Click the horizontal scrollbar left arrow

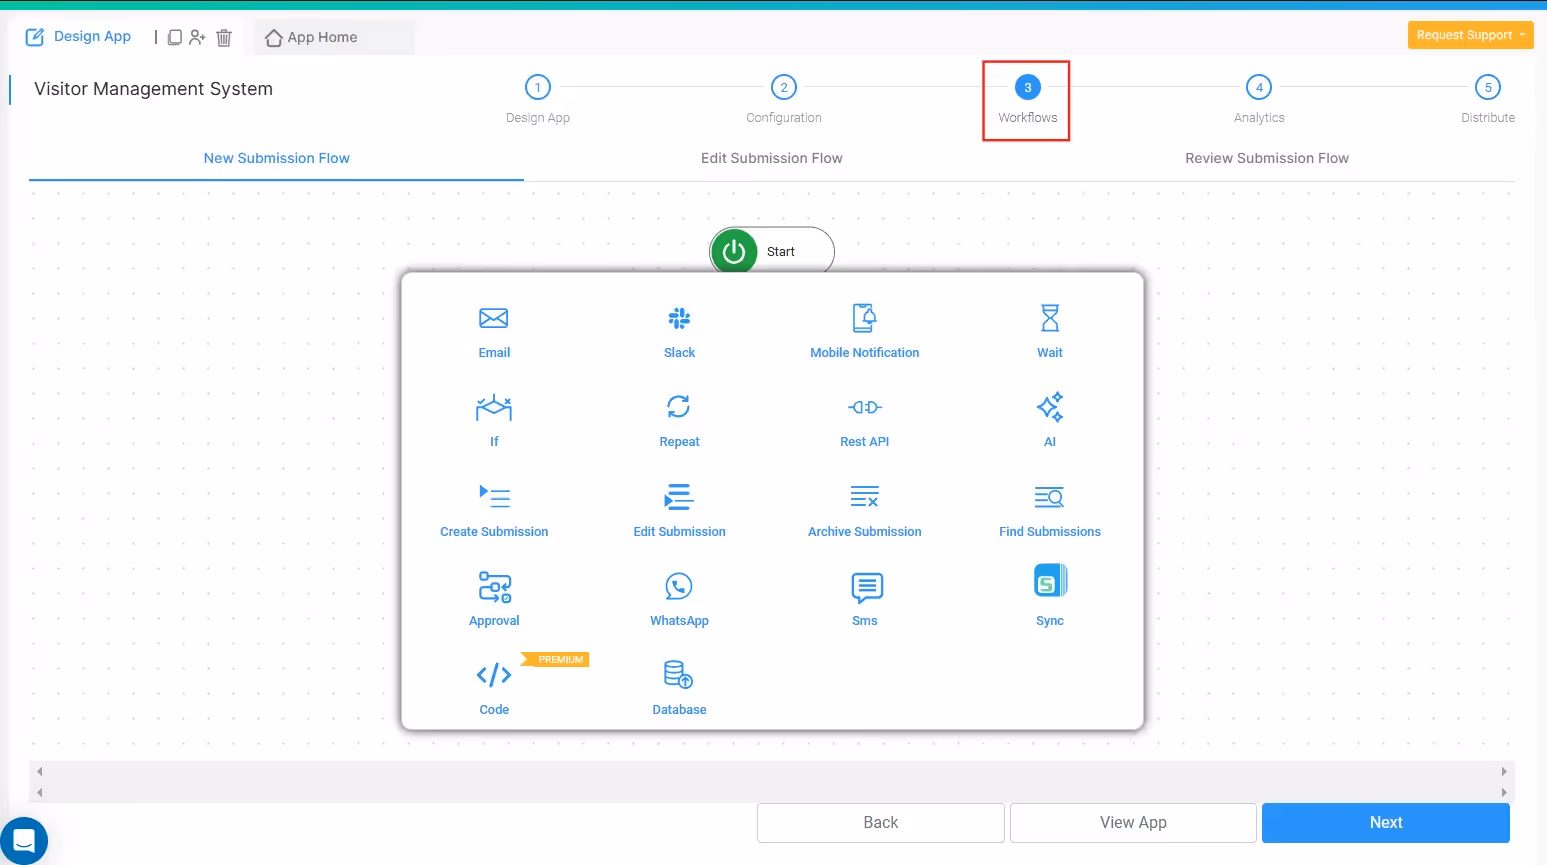point(40,772)
